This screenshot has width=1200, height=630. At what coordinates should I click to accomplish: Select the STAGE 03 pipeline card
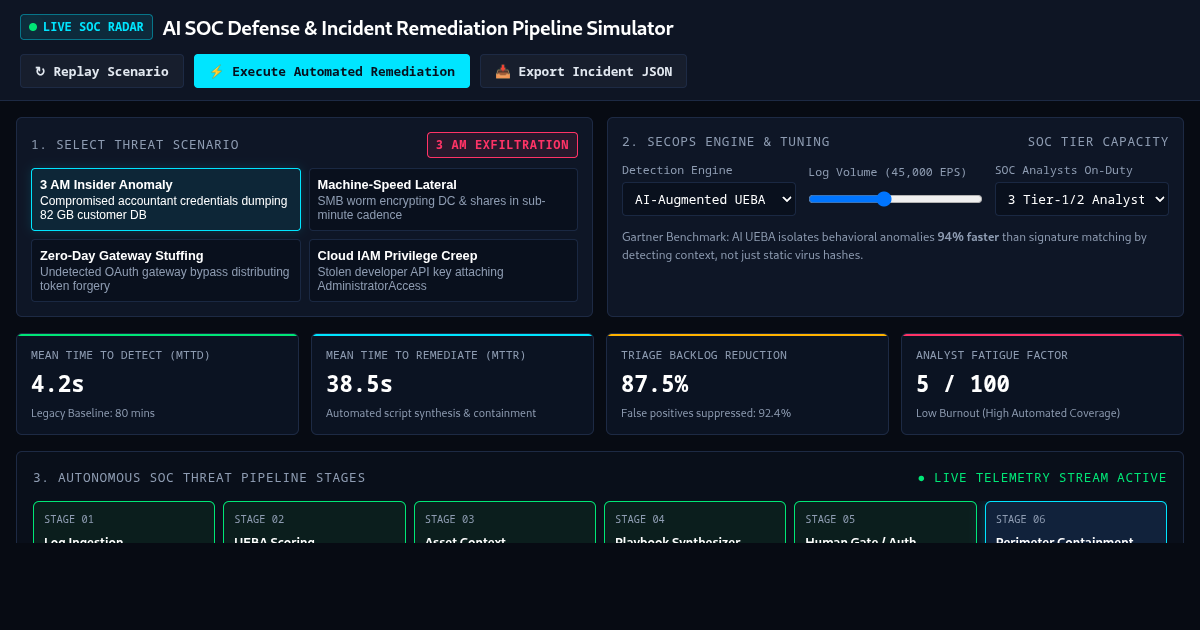click(x=505, y=522)
